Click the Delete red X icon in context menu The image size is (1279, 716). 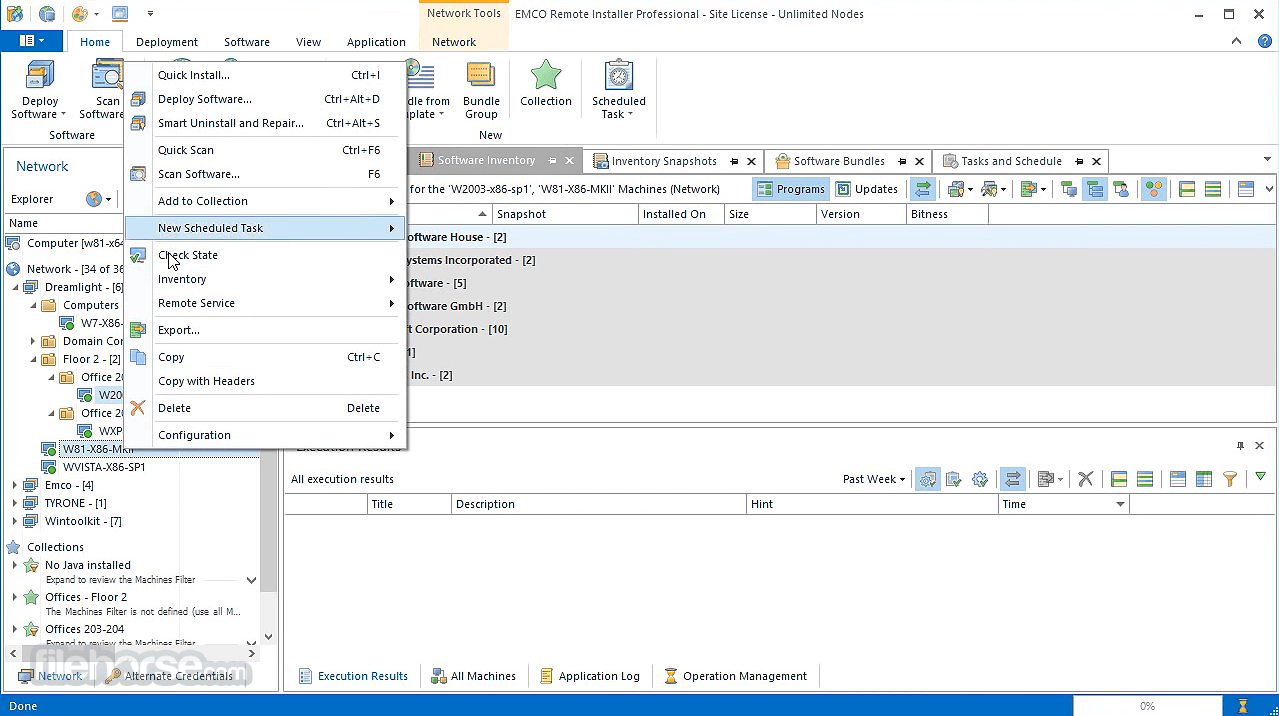(138, 408)
